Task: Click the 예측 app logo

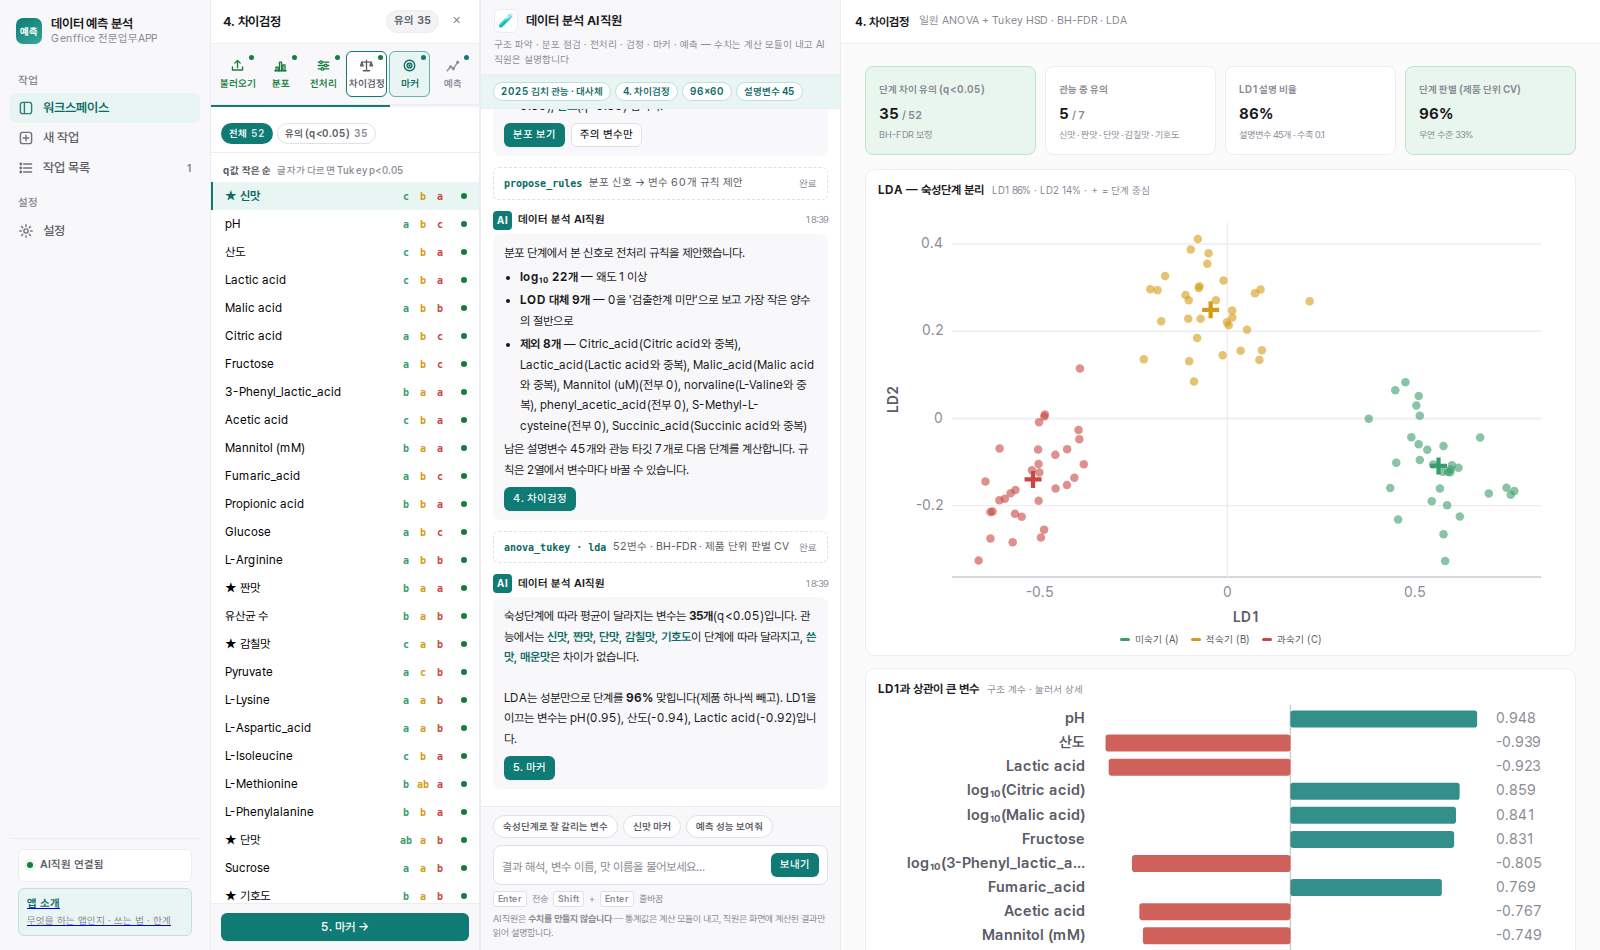Action: click(x=29, y=31)
